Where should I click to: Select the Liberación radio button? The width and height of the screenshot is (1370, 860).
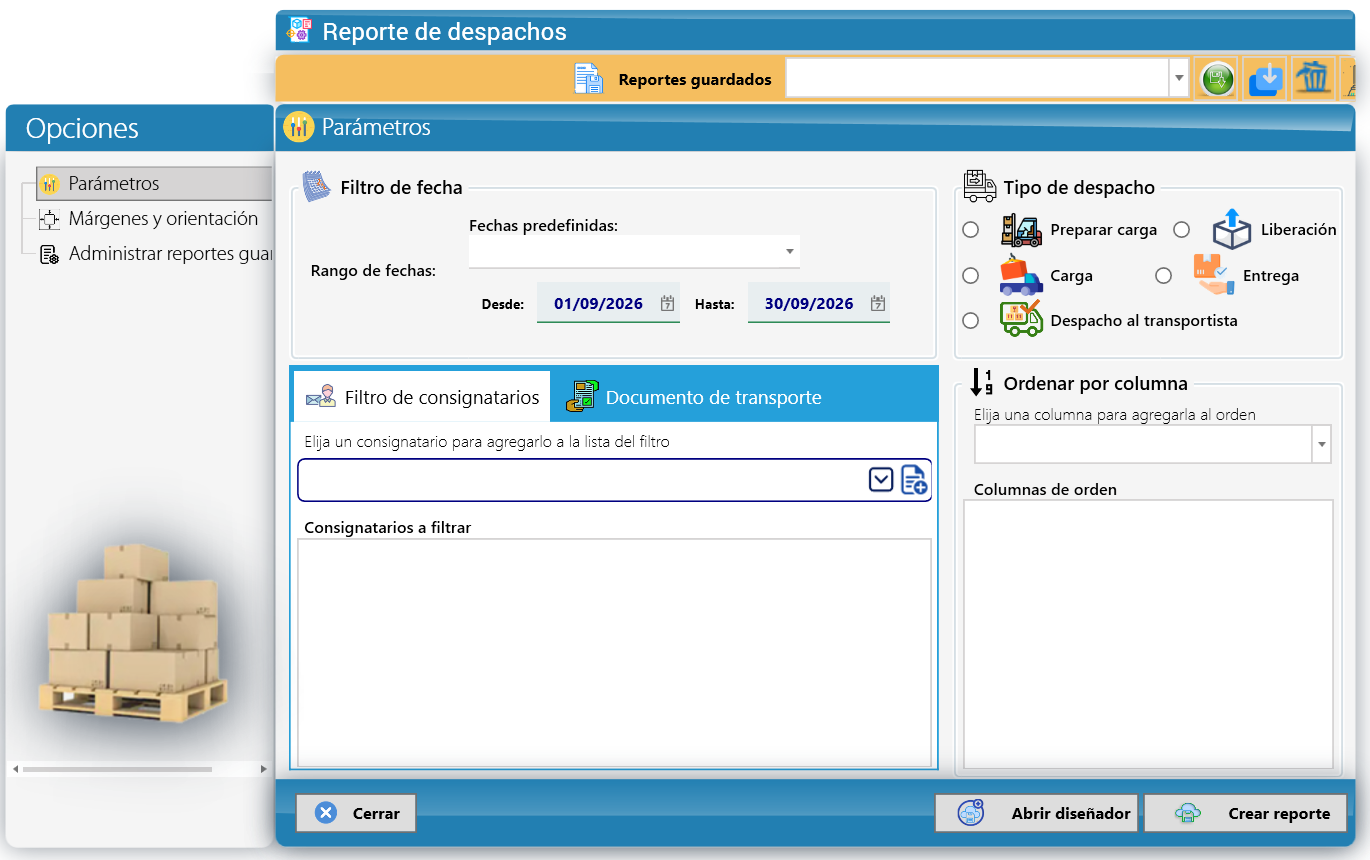tap(1181, 230)
